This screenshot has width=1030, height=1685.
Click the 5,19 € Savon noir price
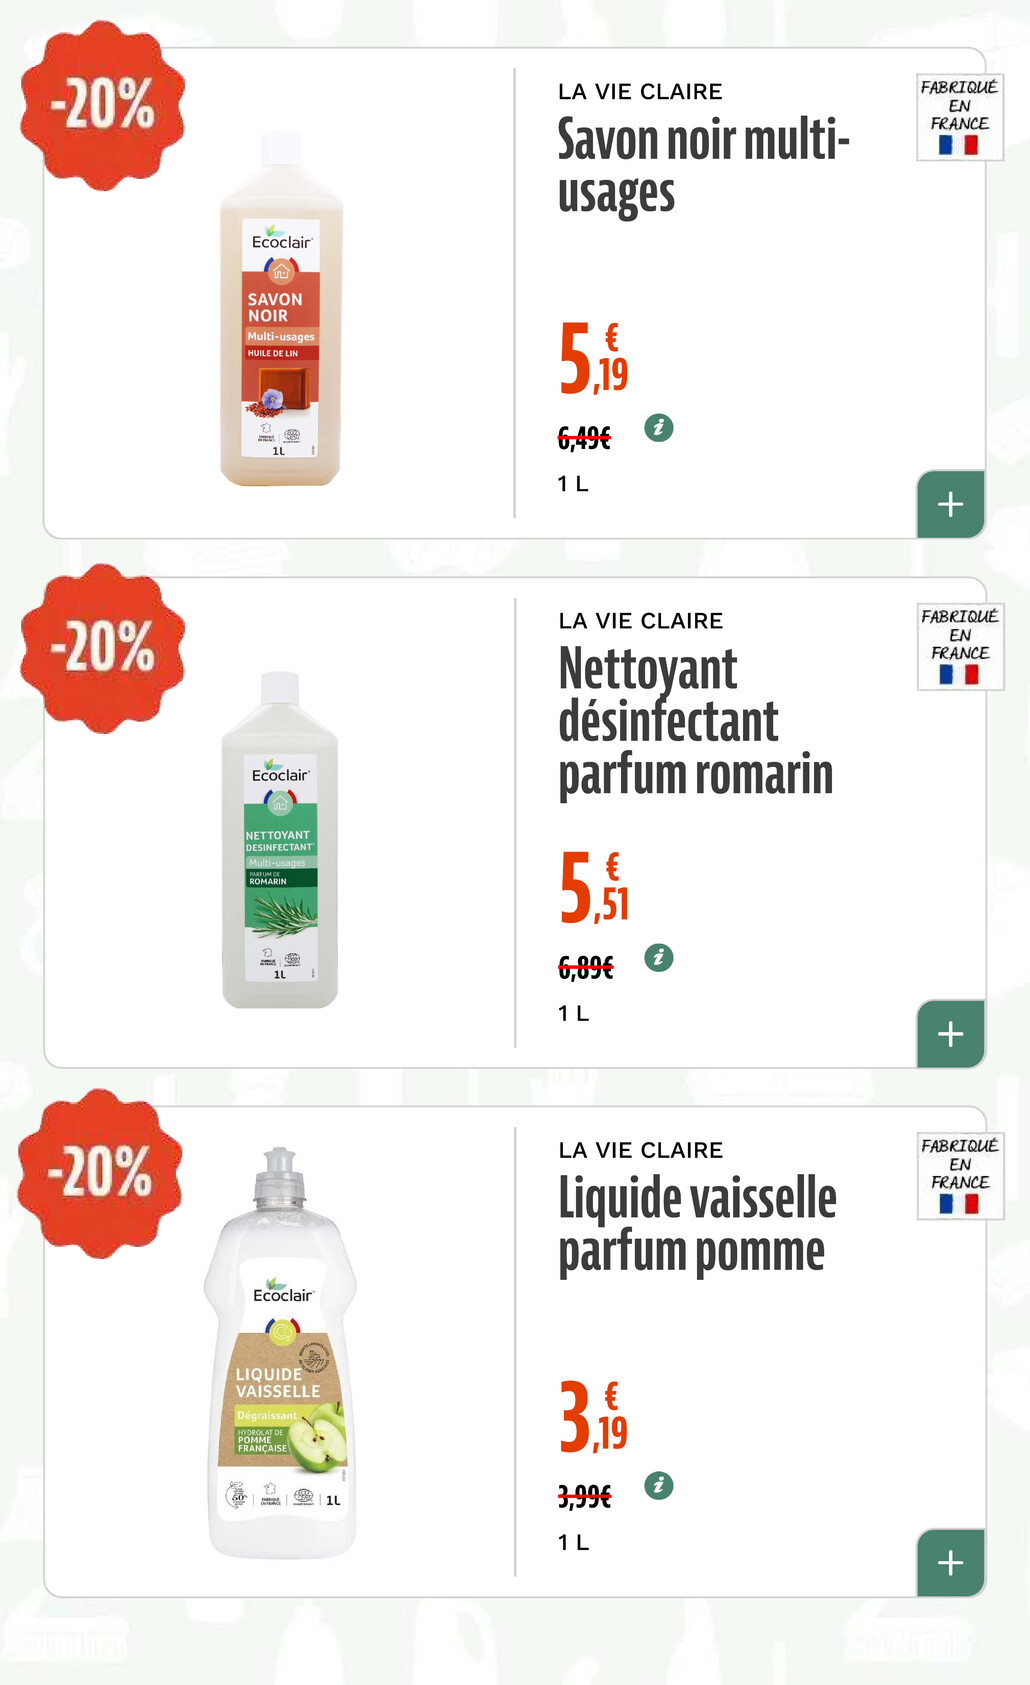[x=593, y=358]
